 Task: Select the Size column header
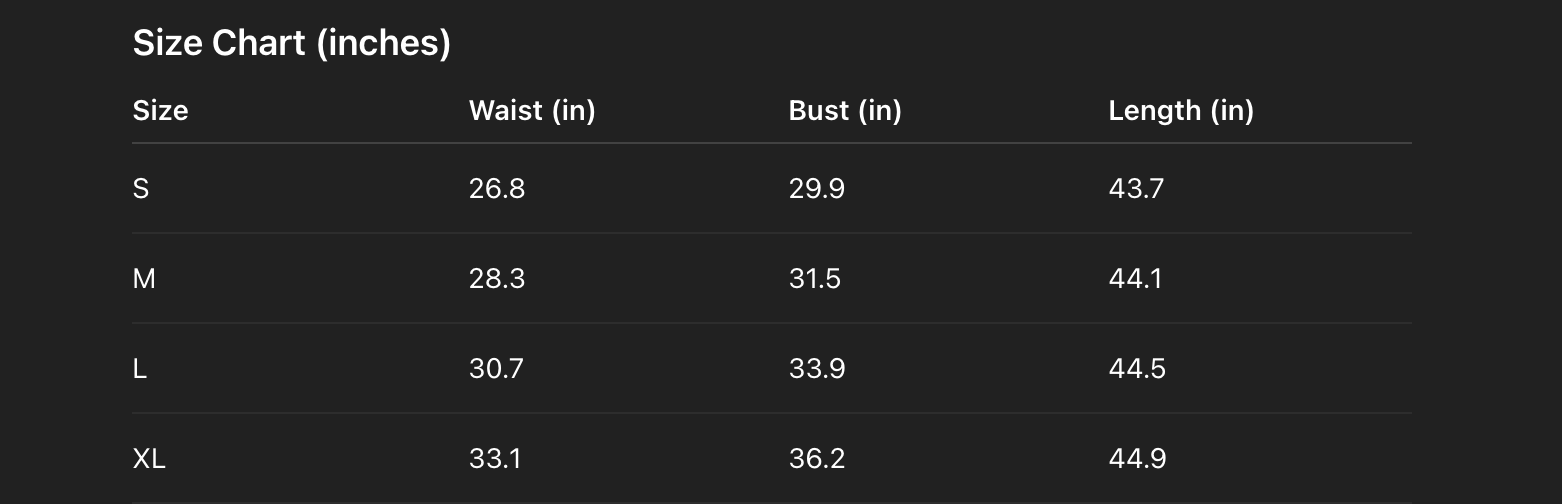pyautogui.click(x=160, y=110)
